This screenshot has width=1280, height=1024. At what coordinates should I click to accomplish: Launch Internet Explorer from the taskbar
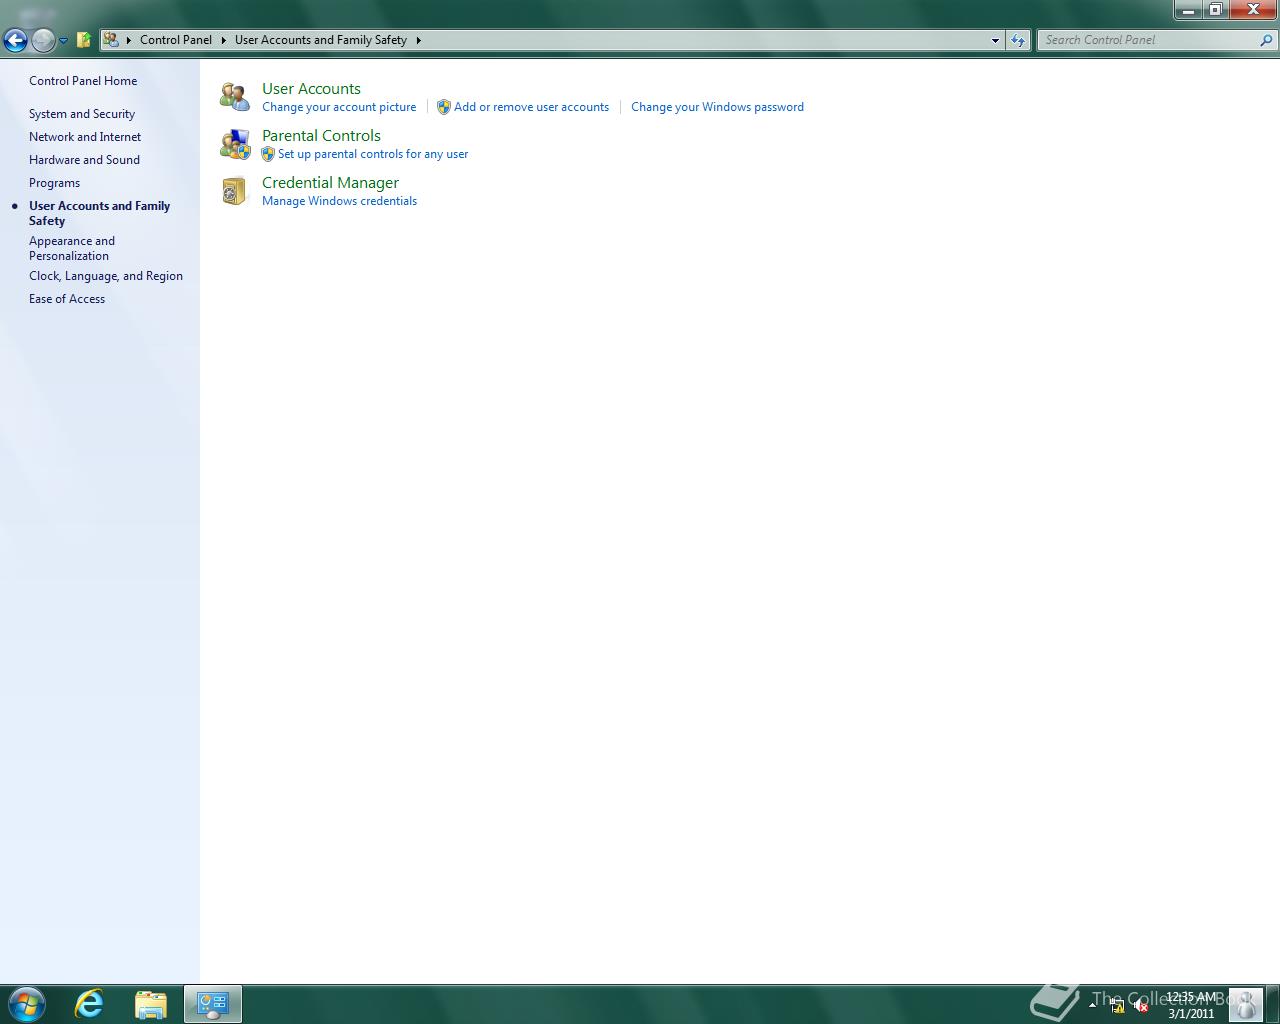88,1003
